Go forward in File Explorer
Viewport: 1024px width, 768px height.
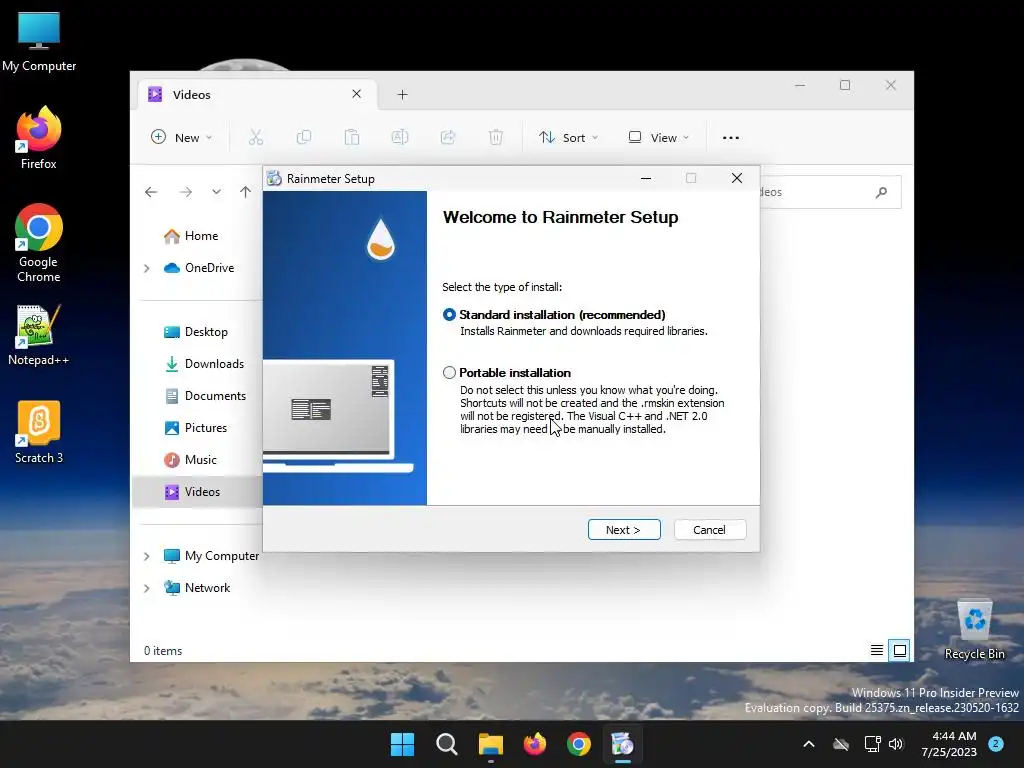pos(185,192)
